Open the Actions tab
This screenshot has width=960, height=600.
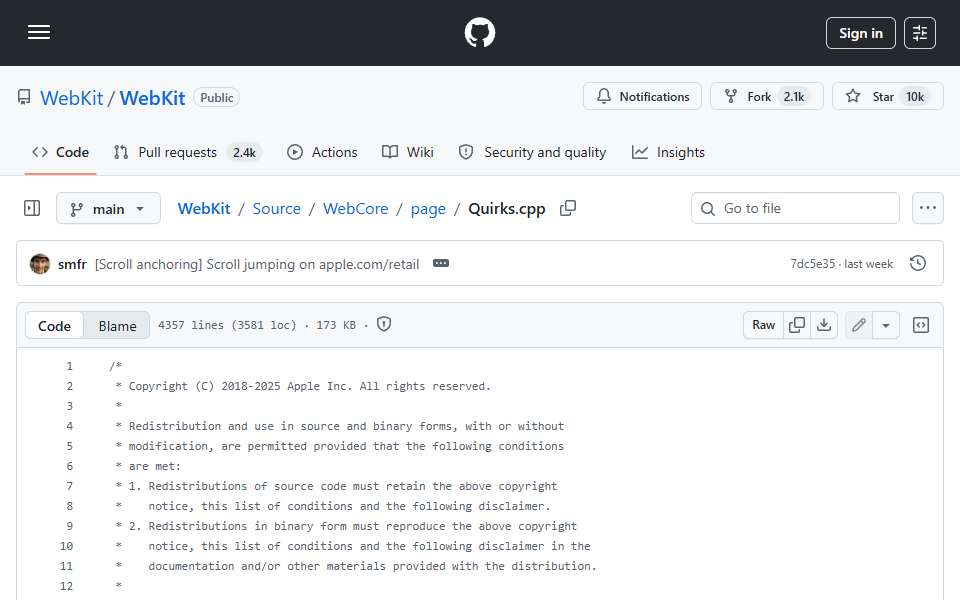pyautogui.click(x=322, y=152)
